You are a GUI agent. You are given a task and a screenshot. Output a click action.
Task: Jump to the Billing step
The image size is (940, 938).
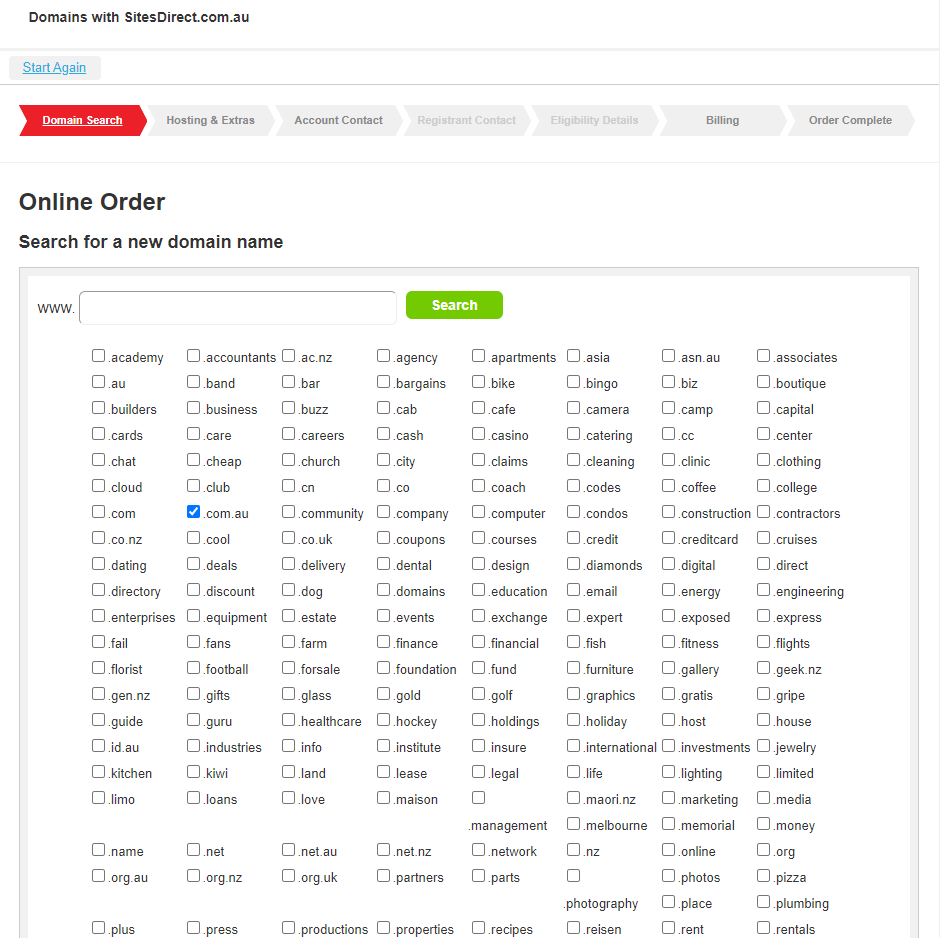pyautogui.click(x=722, y=120)
